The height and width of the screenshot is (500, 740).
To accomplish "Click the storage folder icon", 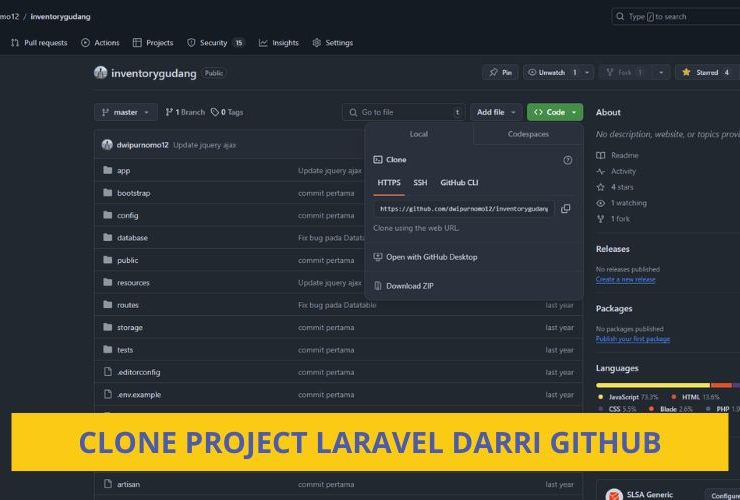I will coord(108,327).
